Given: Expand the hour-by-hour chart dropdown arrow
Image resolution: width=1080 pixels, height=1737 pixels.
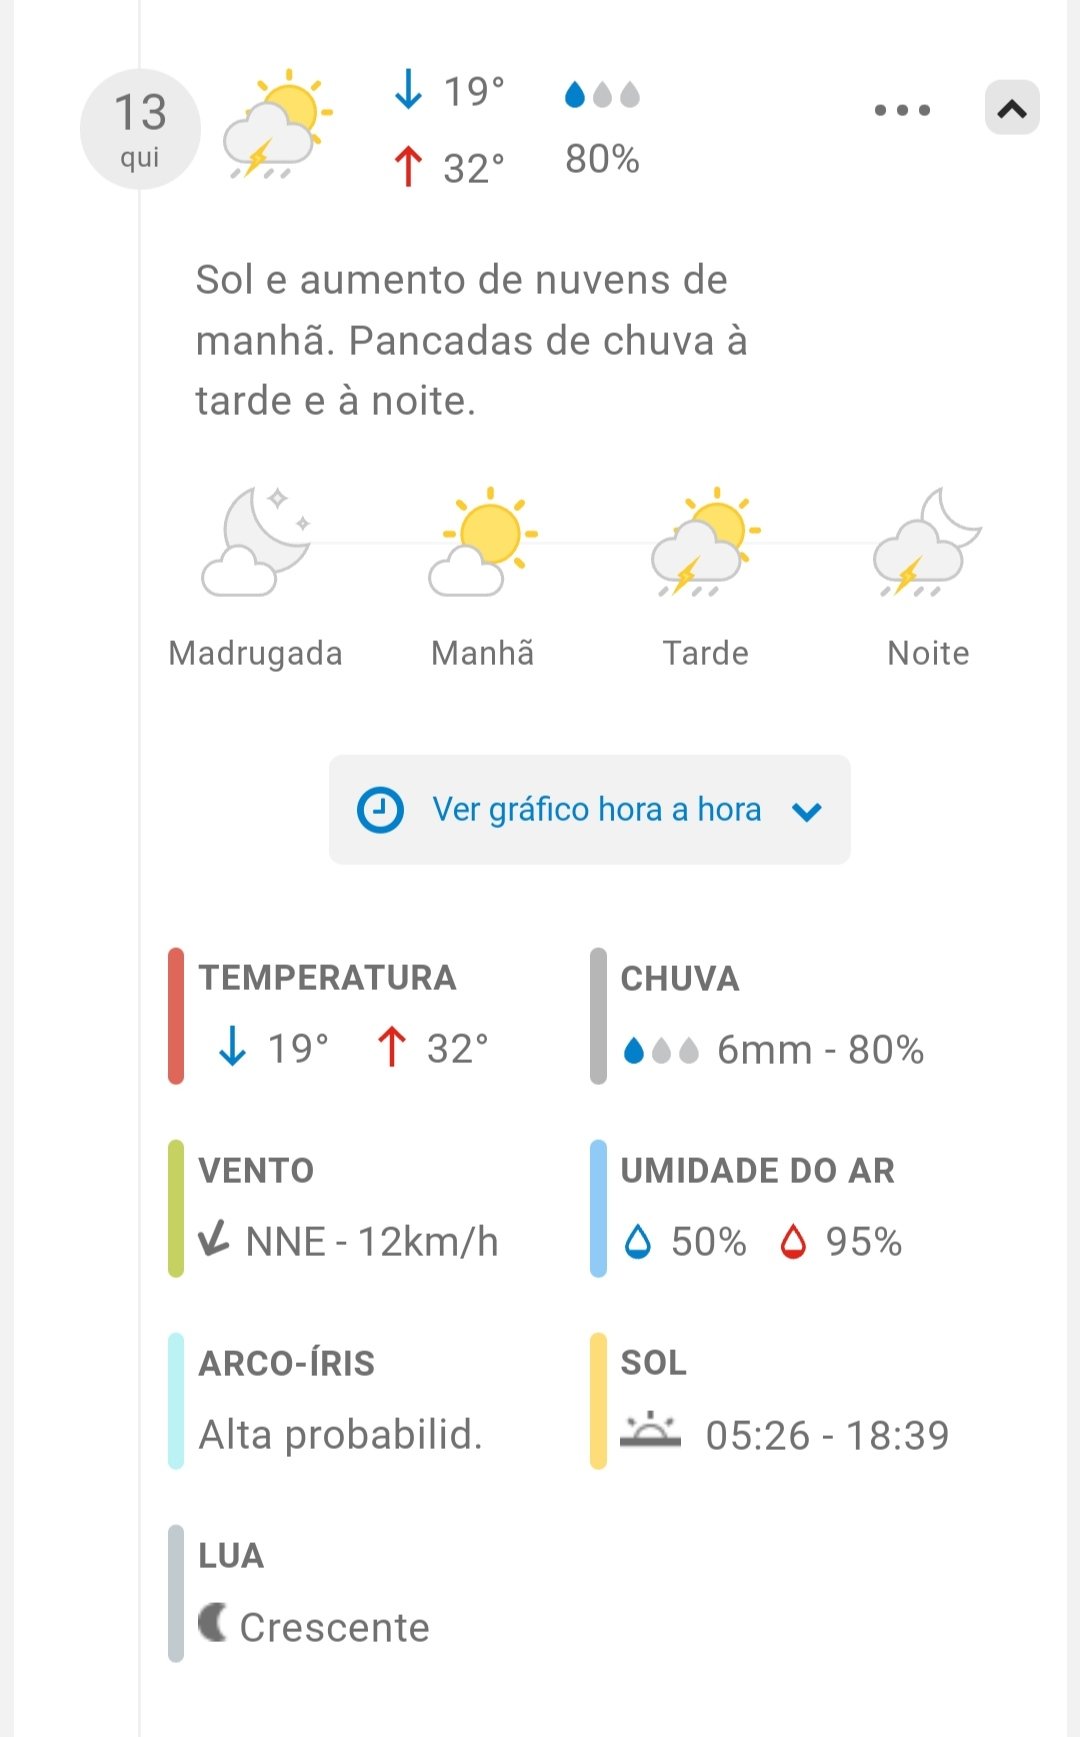Looking at the screenshot, I should tap(807, 811).
